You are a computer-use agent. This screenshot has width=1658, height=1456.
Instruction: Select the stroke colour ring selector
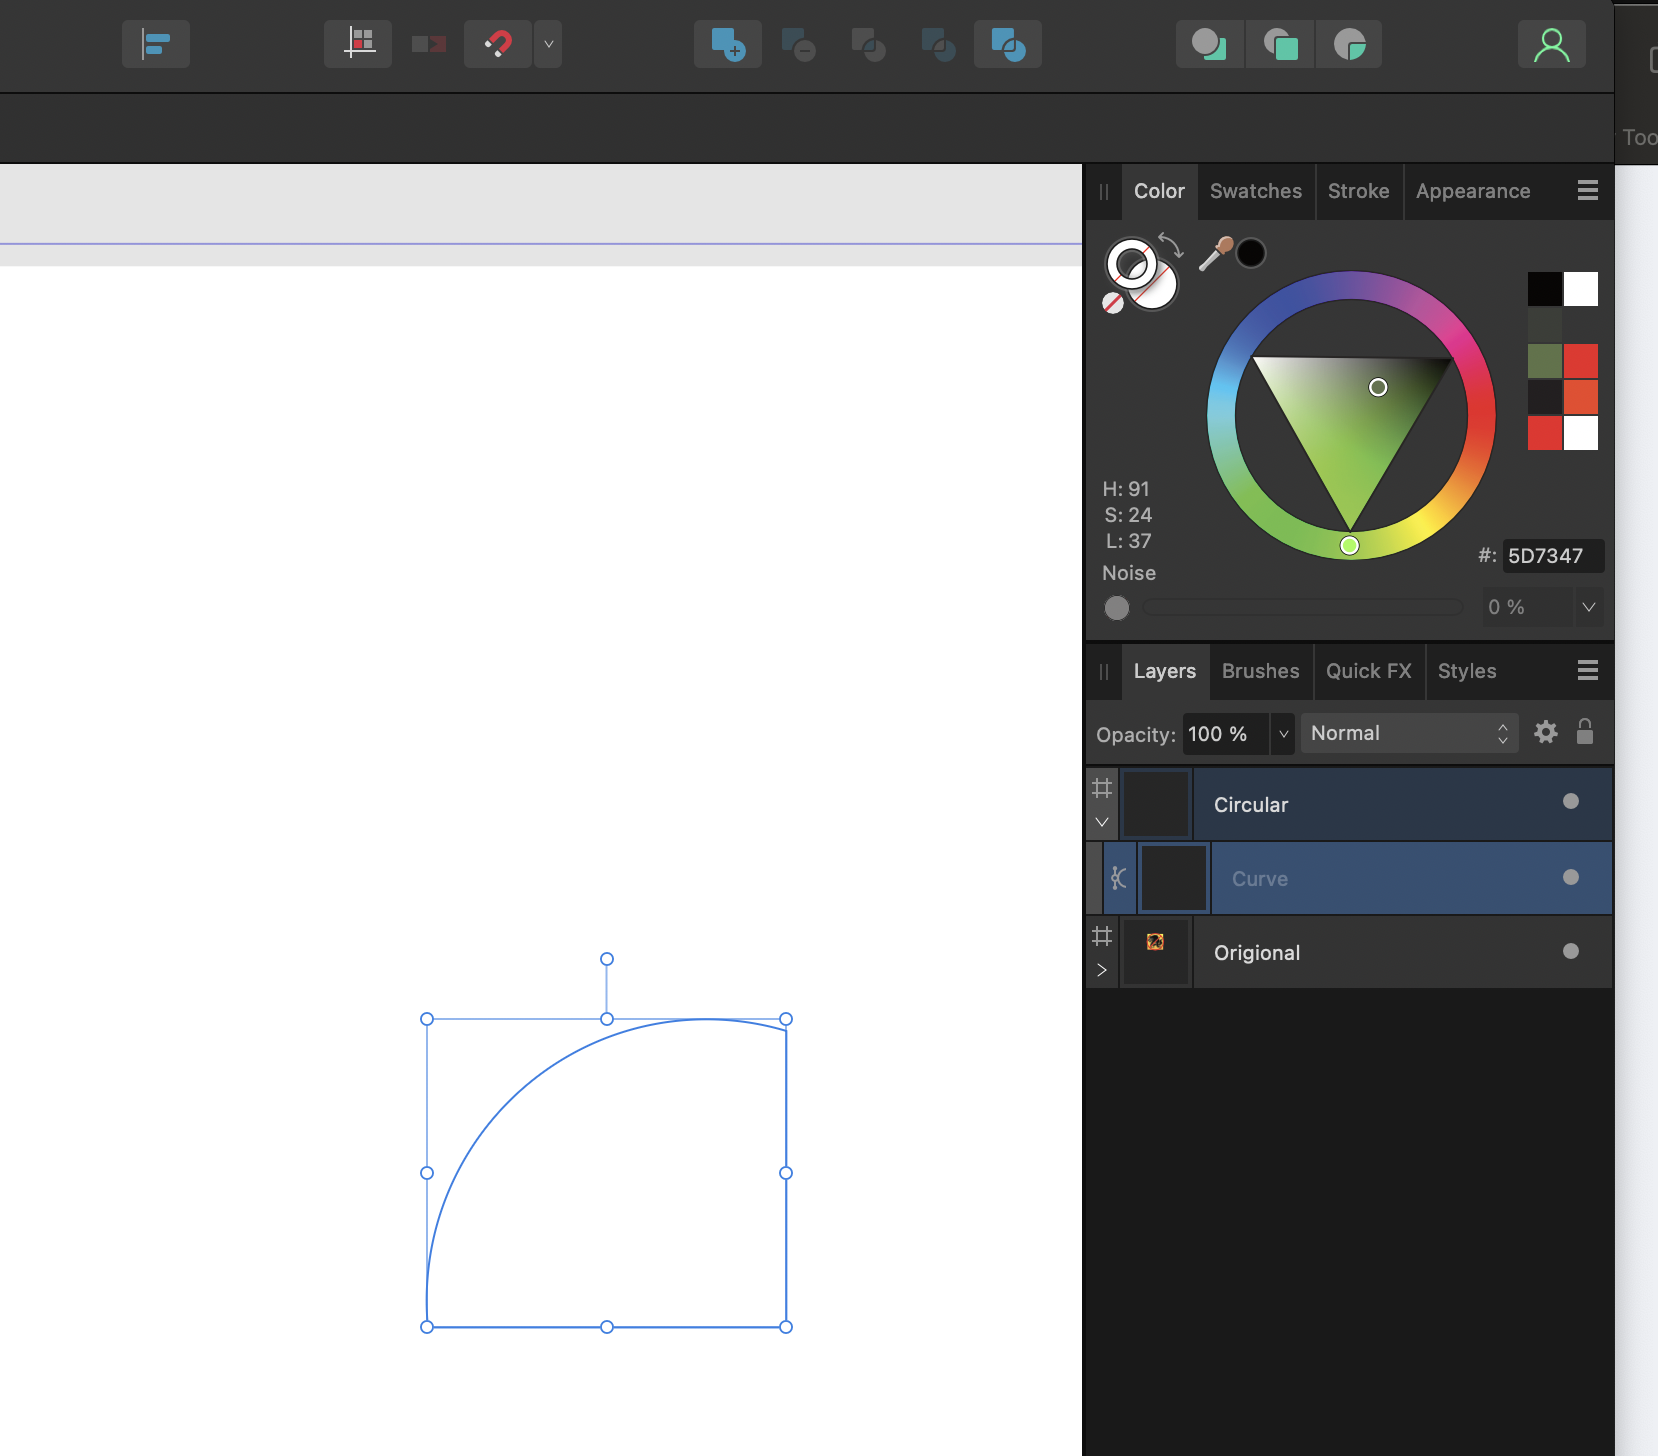pos(1131,264)
